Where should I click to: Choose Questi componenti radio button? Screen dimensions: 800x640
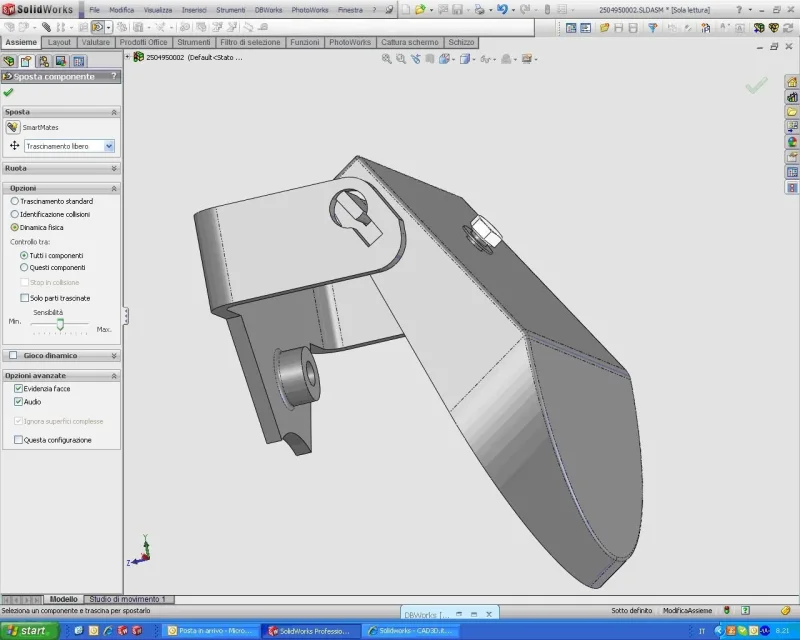click(x=24, y=267)
